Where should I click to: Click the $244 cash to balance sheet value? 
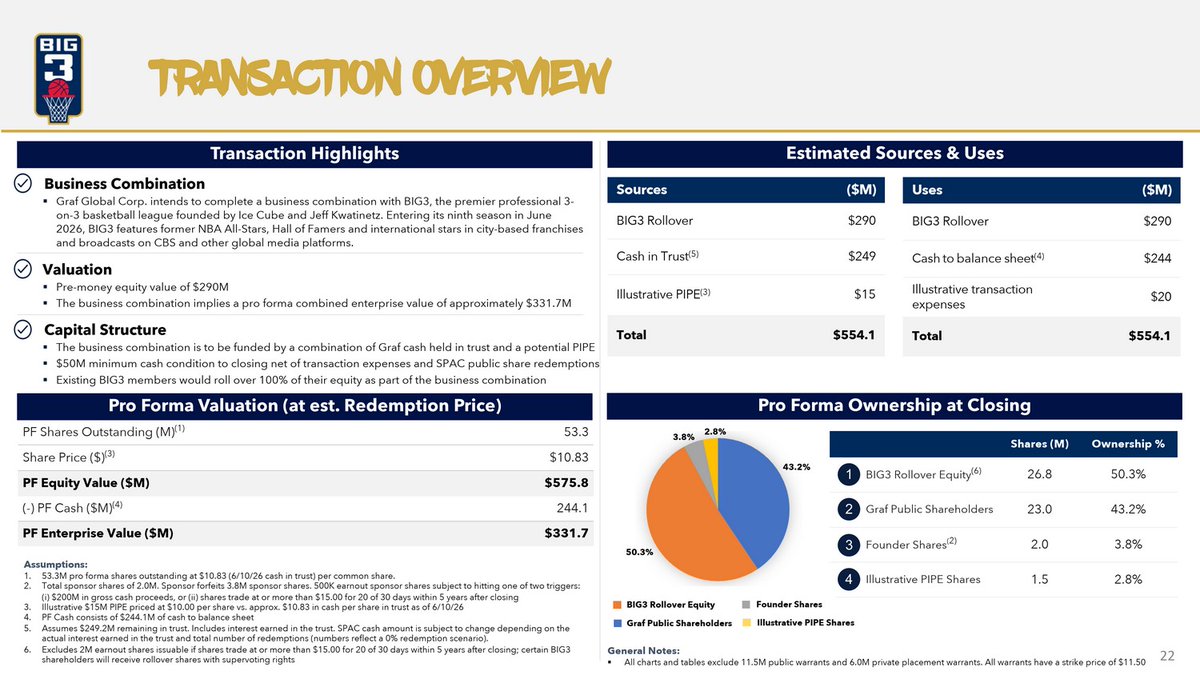pos(1157,258)
